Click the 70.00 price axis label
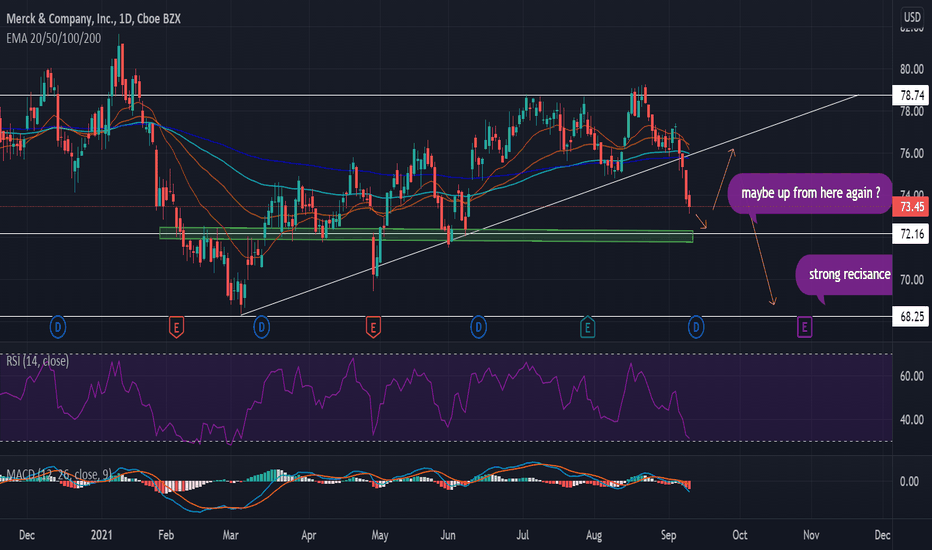Viewport: 932px width, 550px height. point(912,279)
